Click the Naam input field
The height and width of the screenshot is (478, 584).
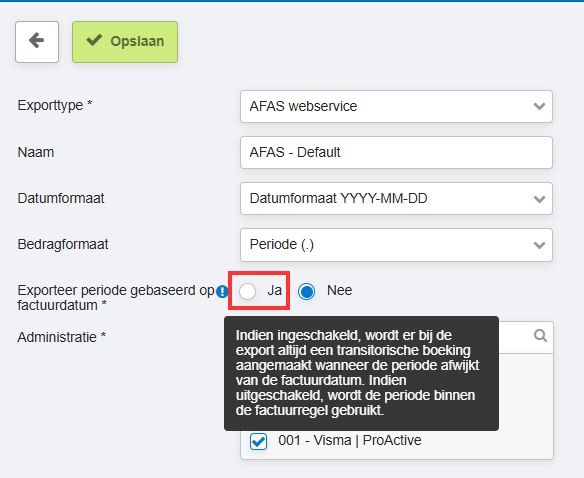coord(396,152)
